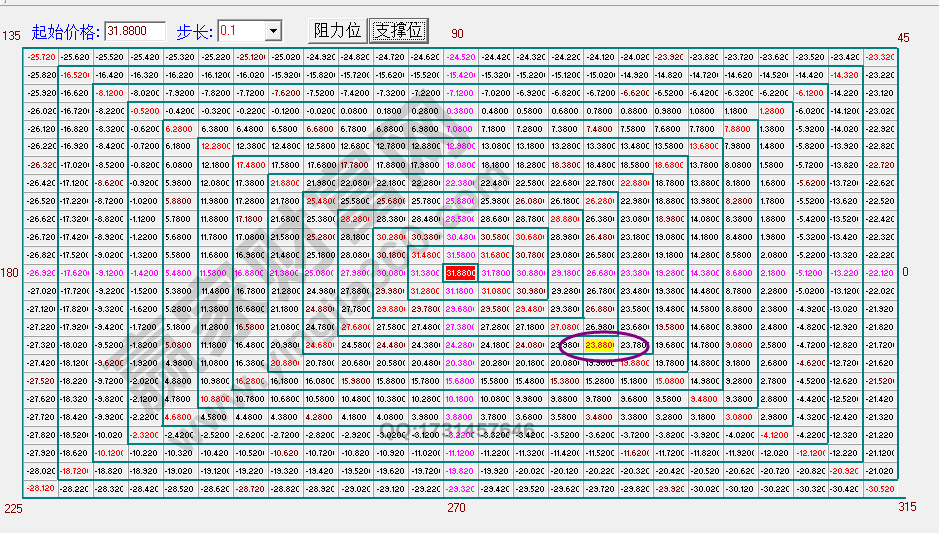
Task: Select cell 31.7800 right of the center
Action: tap(496, 272)
